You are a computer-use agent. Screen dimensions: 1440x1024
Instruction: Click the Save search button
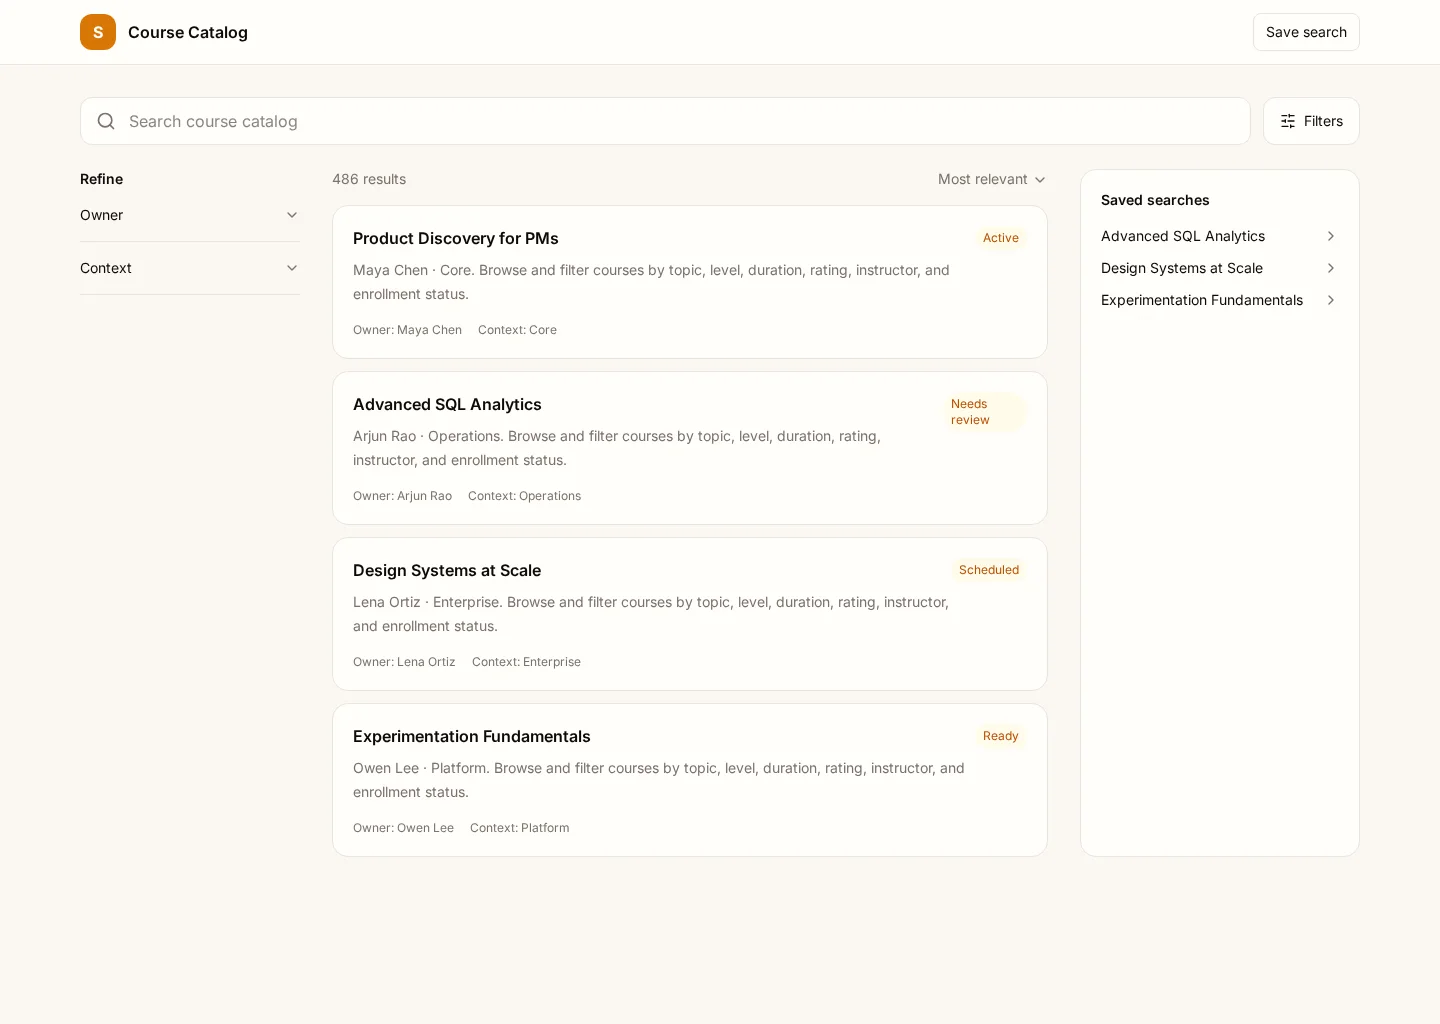click(1306, 32)
